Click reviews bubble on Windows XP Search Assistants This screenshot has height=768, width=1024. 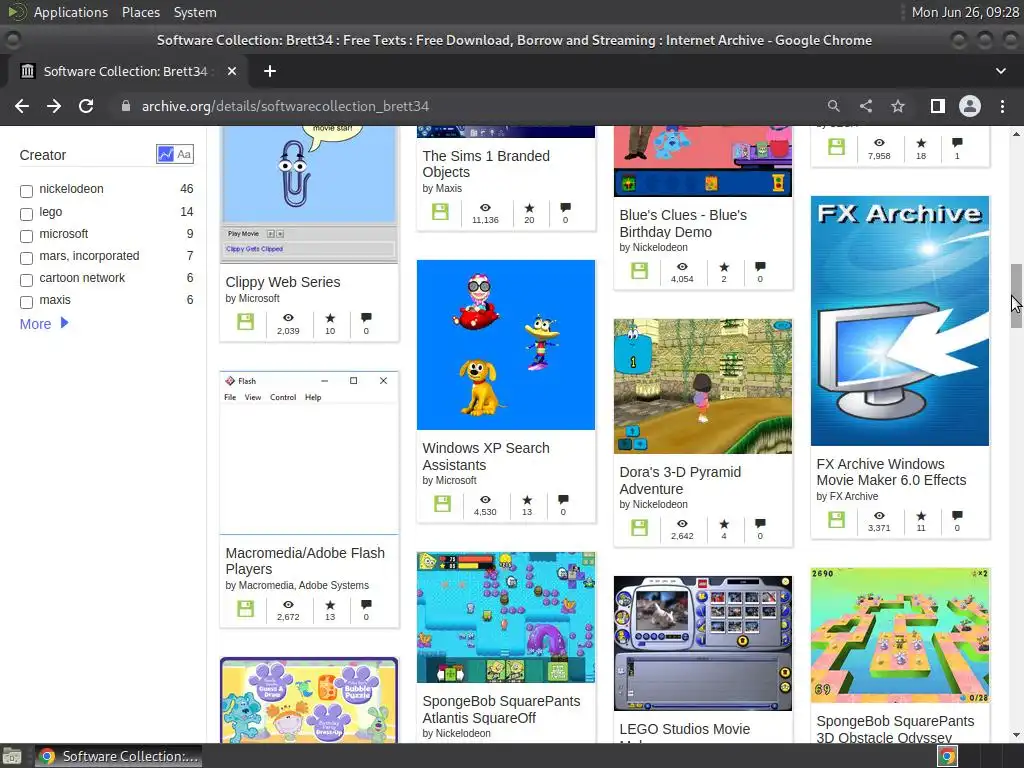click(563, 500)
